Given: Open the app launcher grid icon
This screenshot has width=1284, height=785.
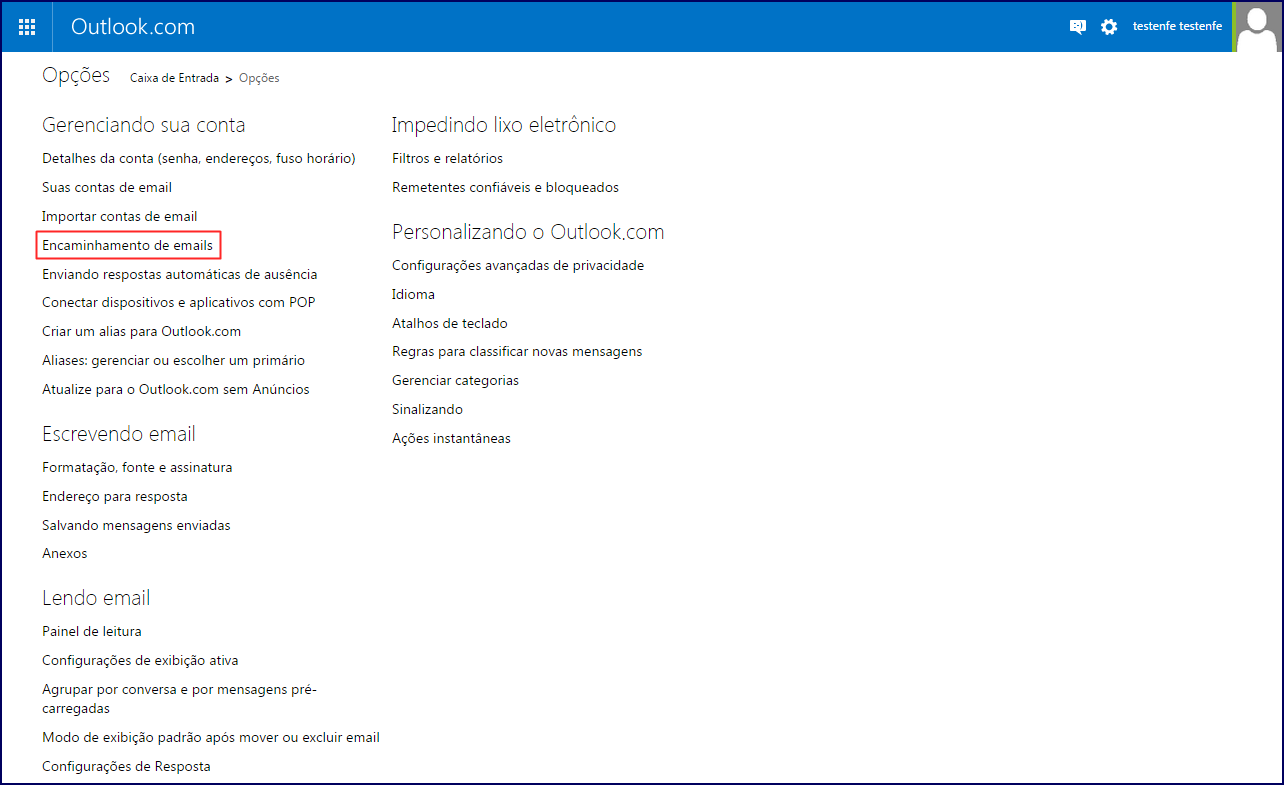Looking at the screenshot, I should pos(27,27).
